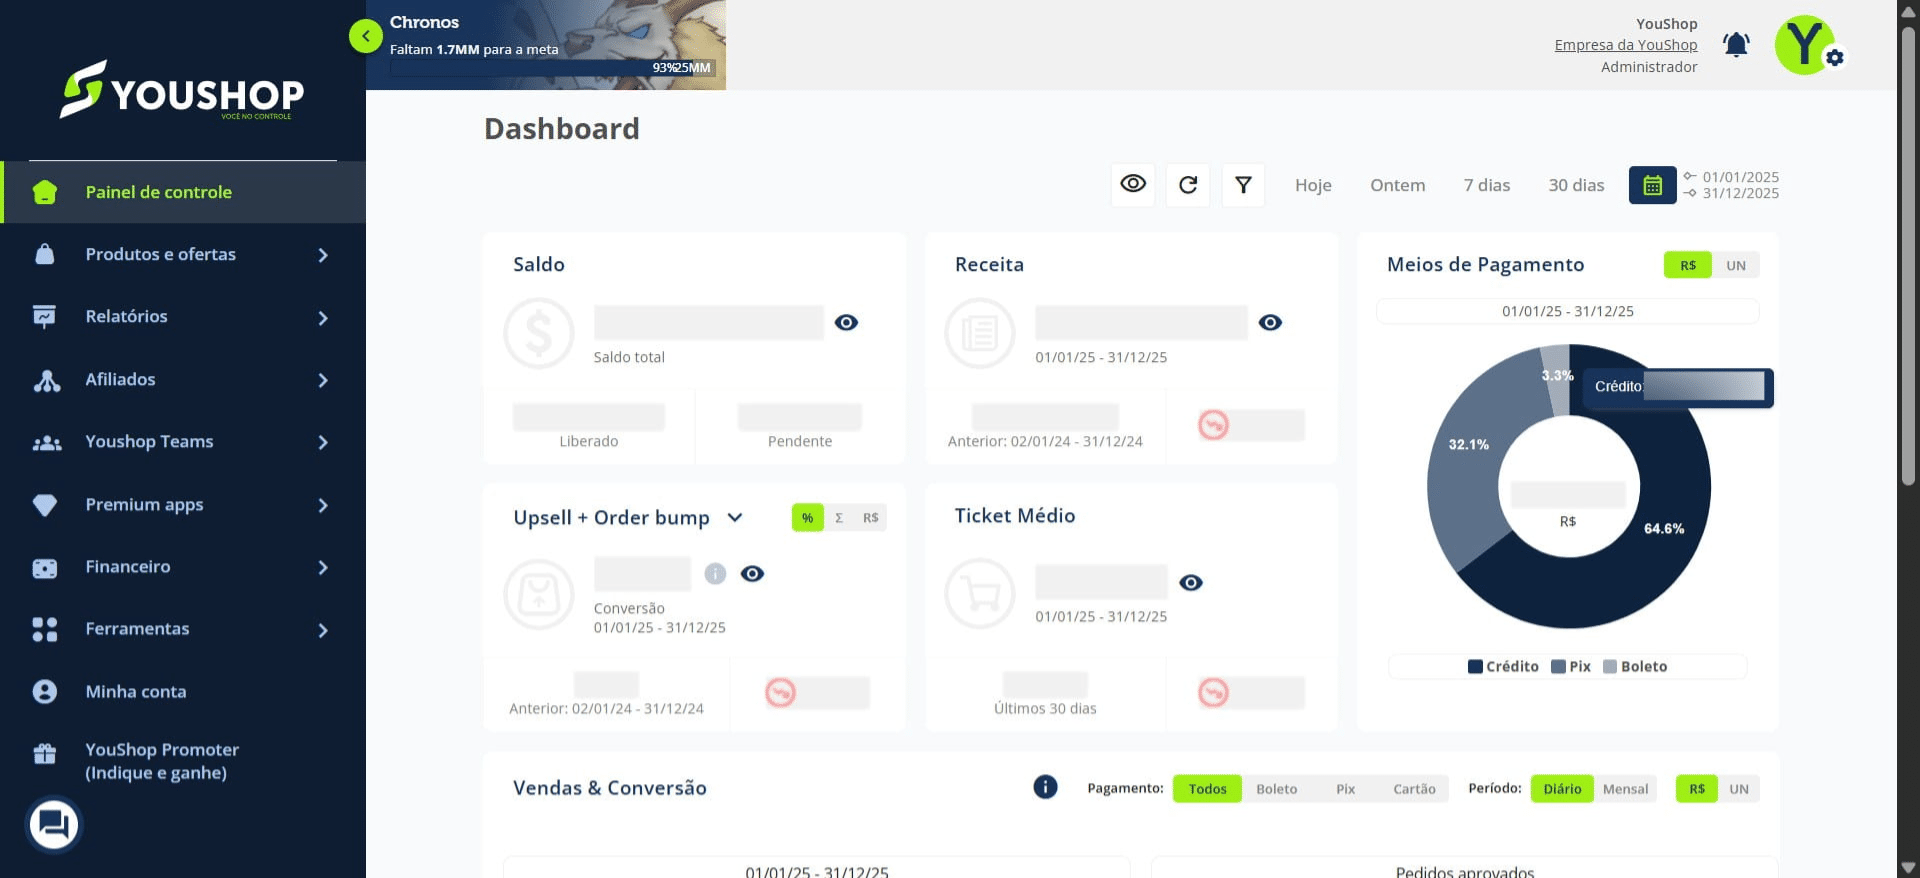
Task: Open the calendar date picker
Action: tap(1652, 185)
